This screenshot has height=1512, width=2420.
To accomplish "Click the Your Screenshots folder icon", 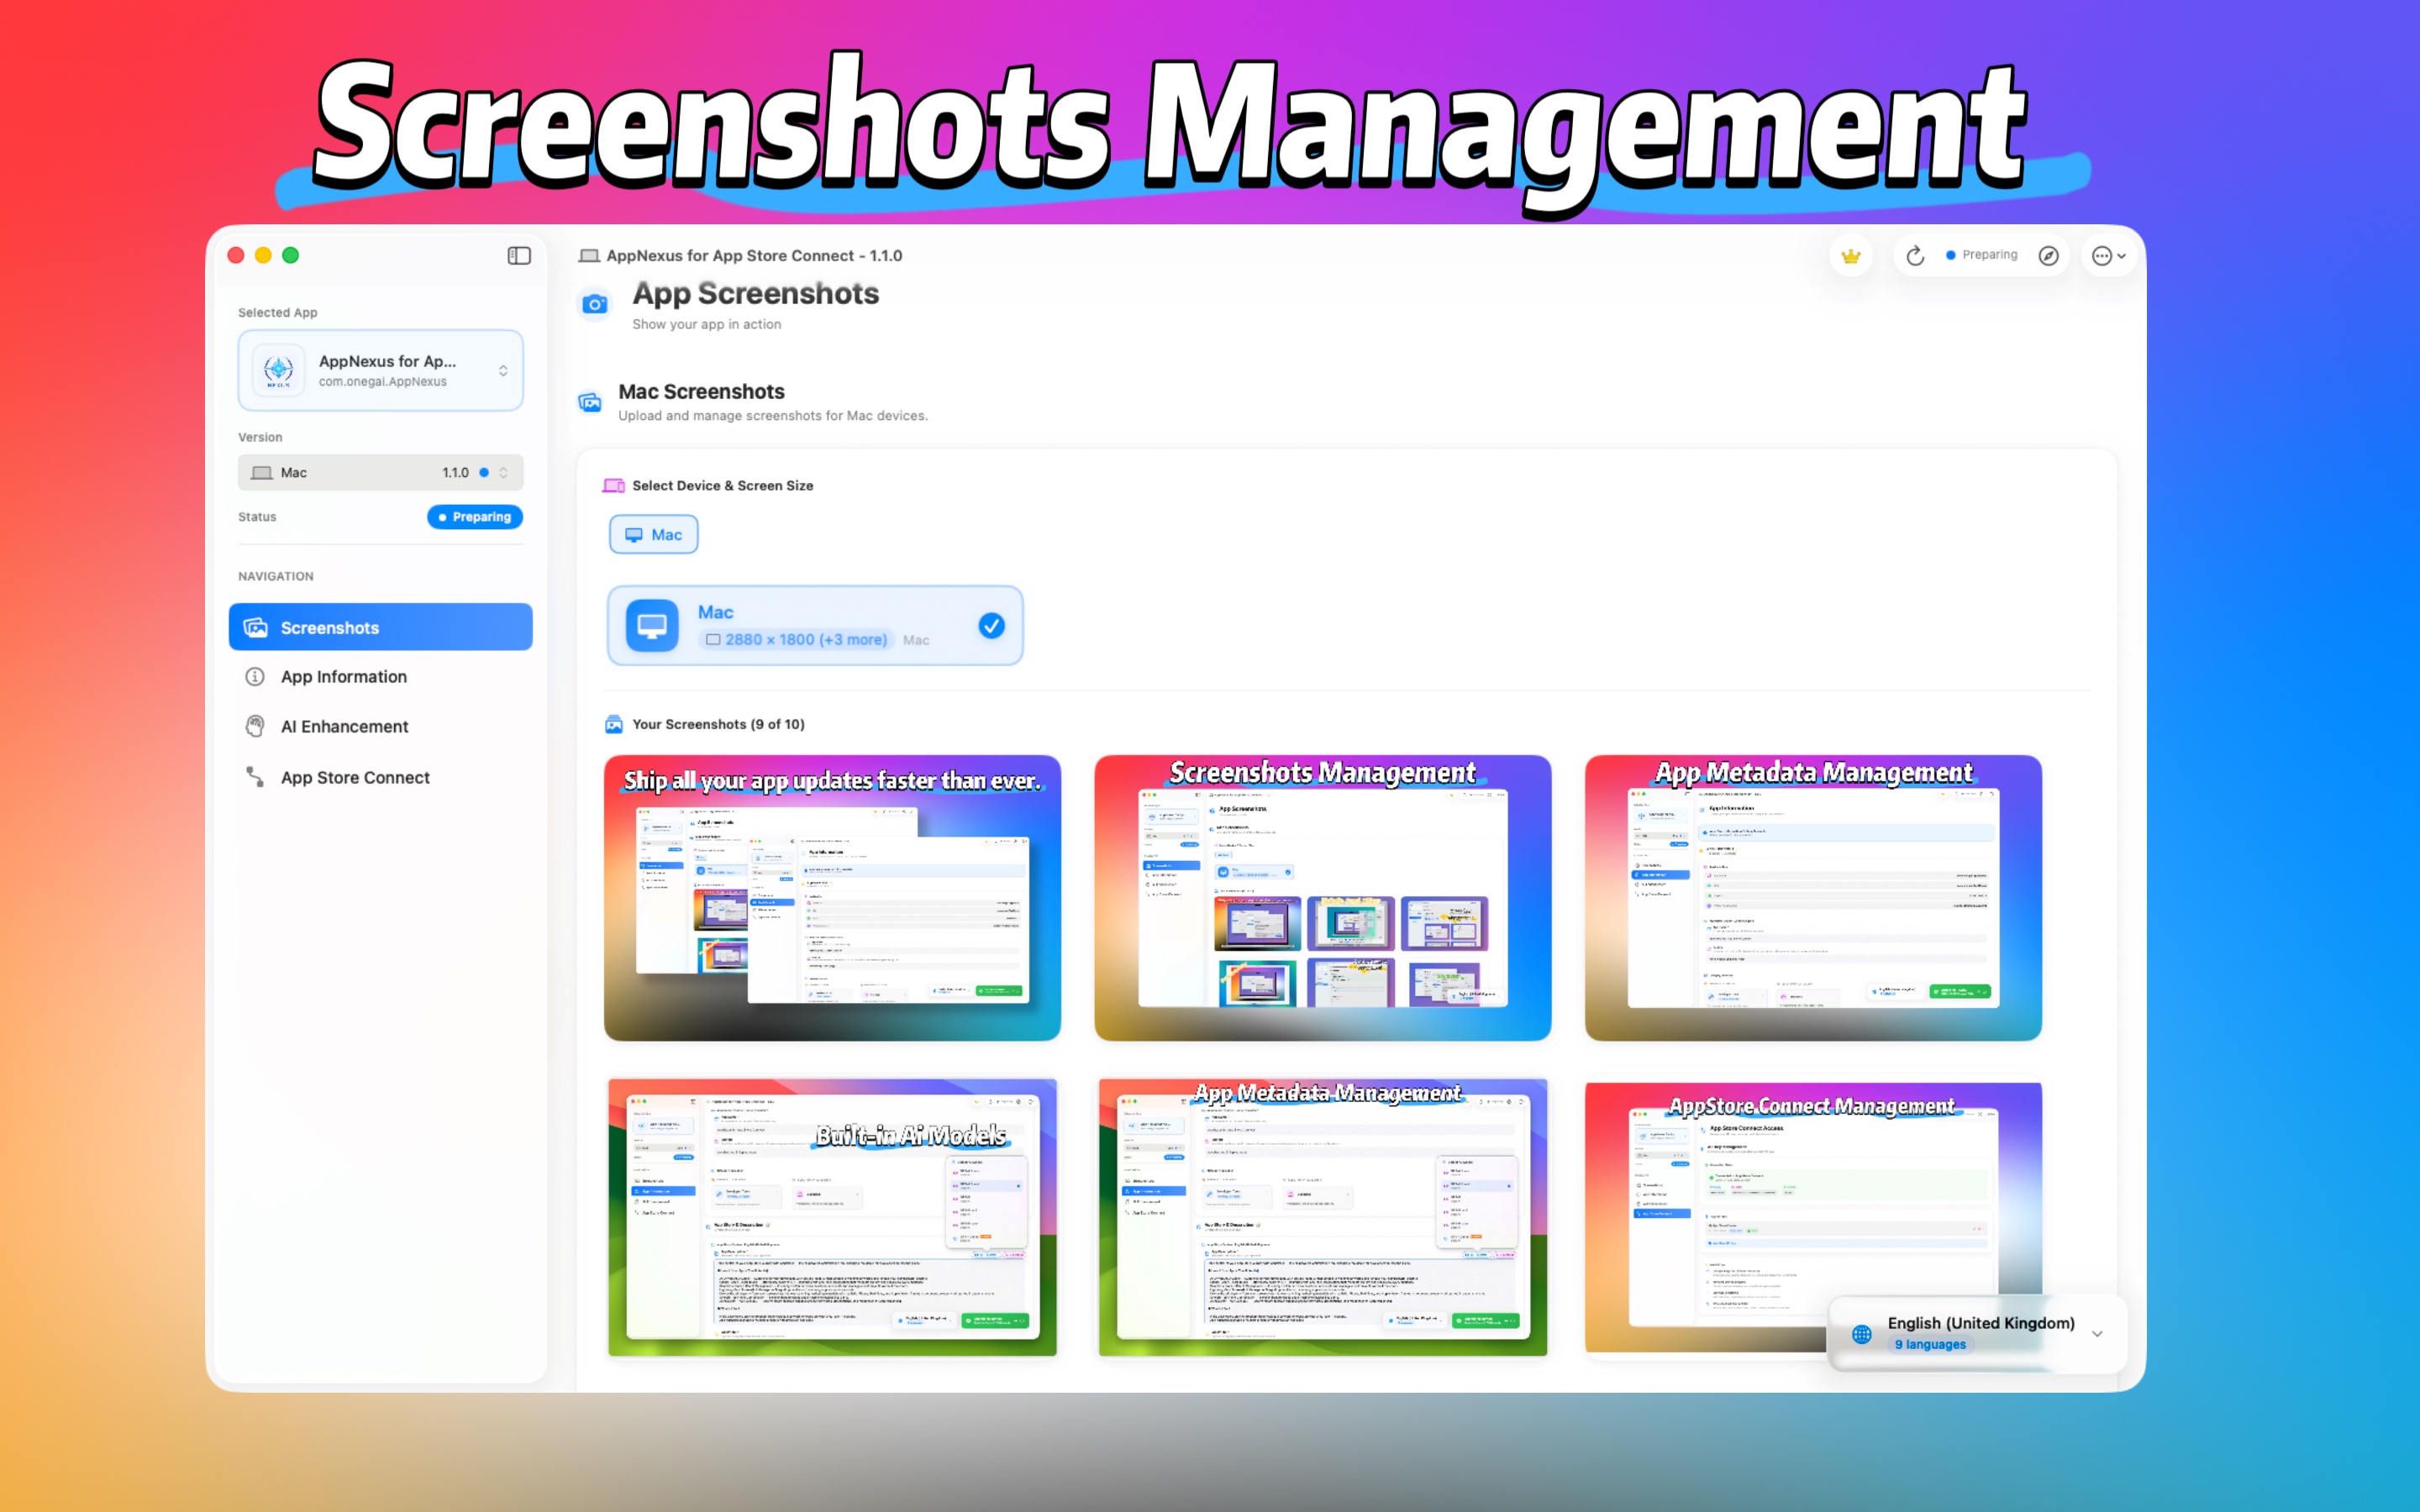I will coord(613,724).
